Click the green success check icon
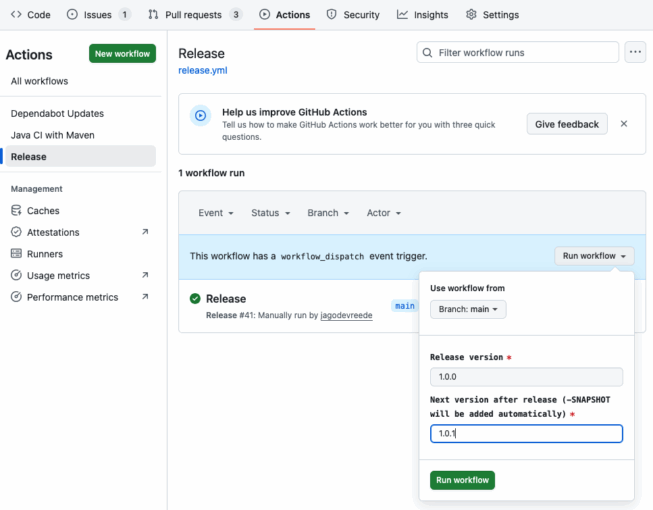Viewport: 653px width, 510px height. pos(195,299)
